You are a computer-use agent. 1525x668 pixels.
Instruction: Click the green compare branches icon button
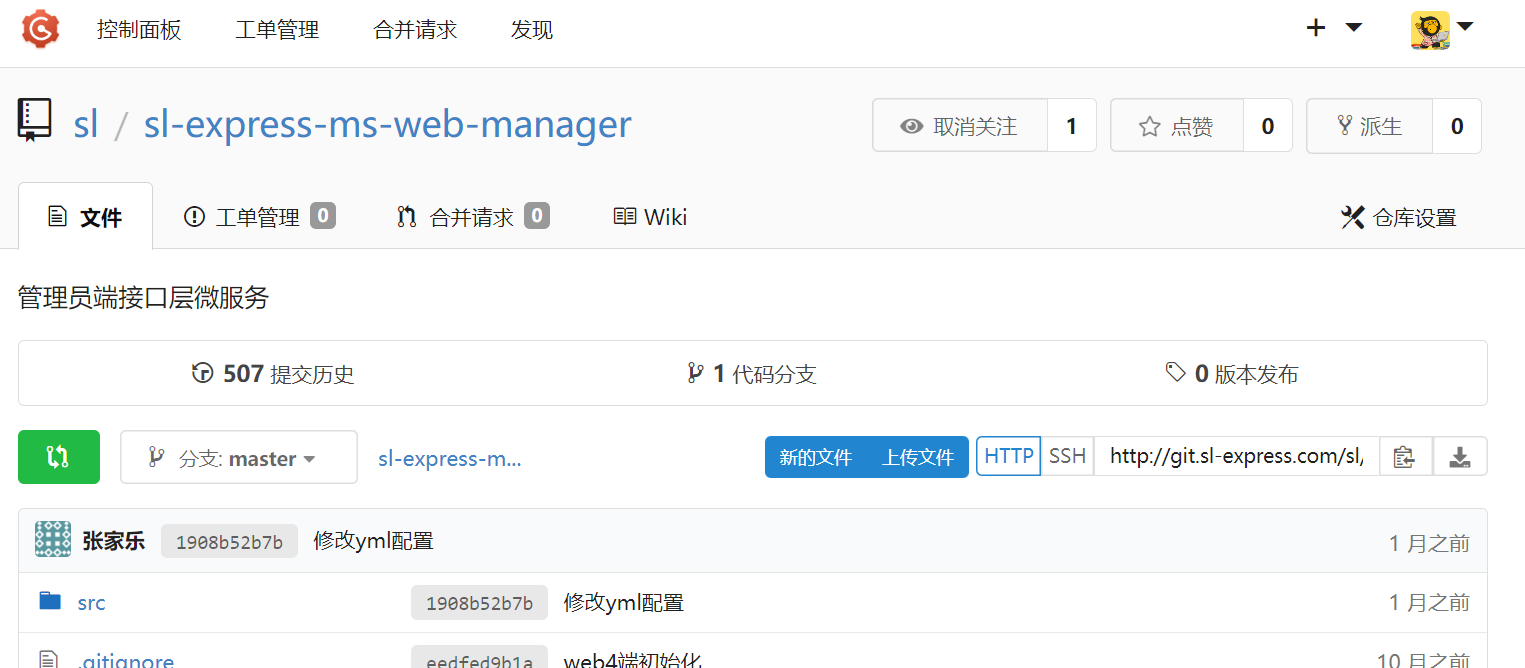click(59, 457)
